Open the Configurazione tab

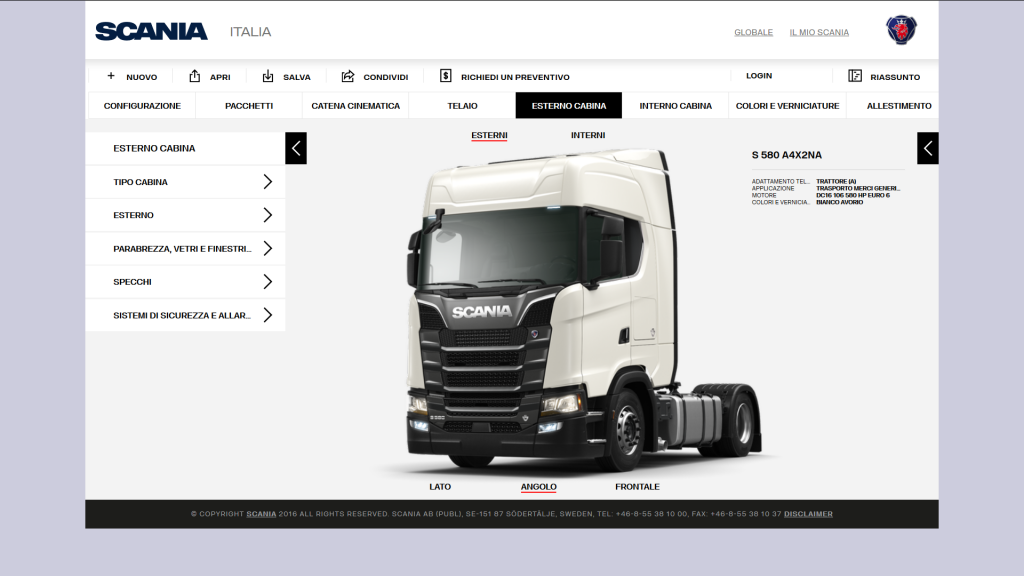pyautogui.click(x=142, y=106)
